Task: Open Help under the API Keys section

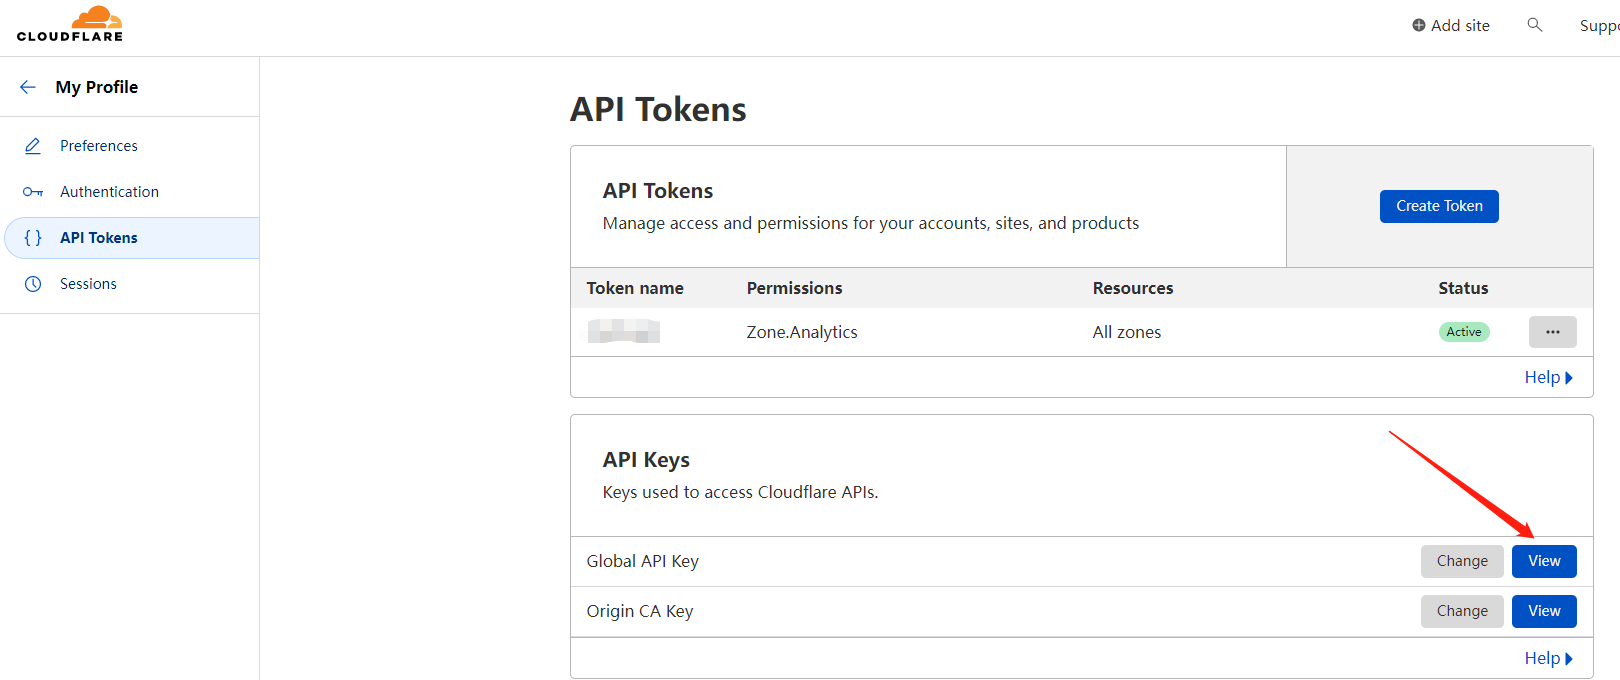Action: pyautogui.click(x=1548, y=658)
